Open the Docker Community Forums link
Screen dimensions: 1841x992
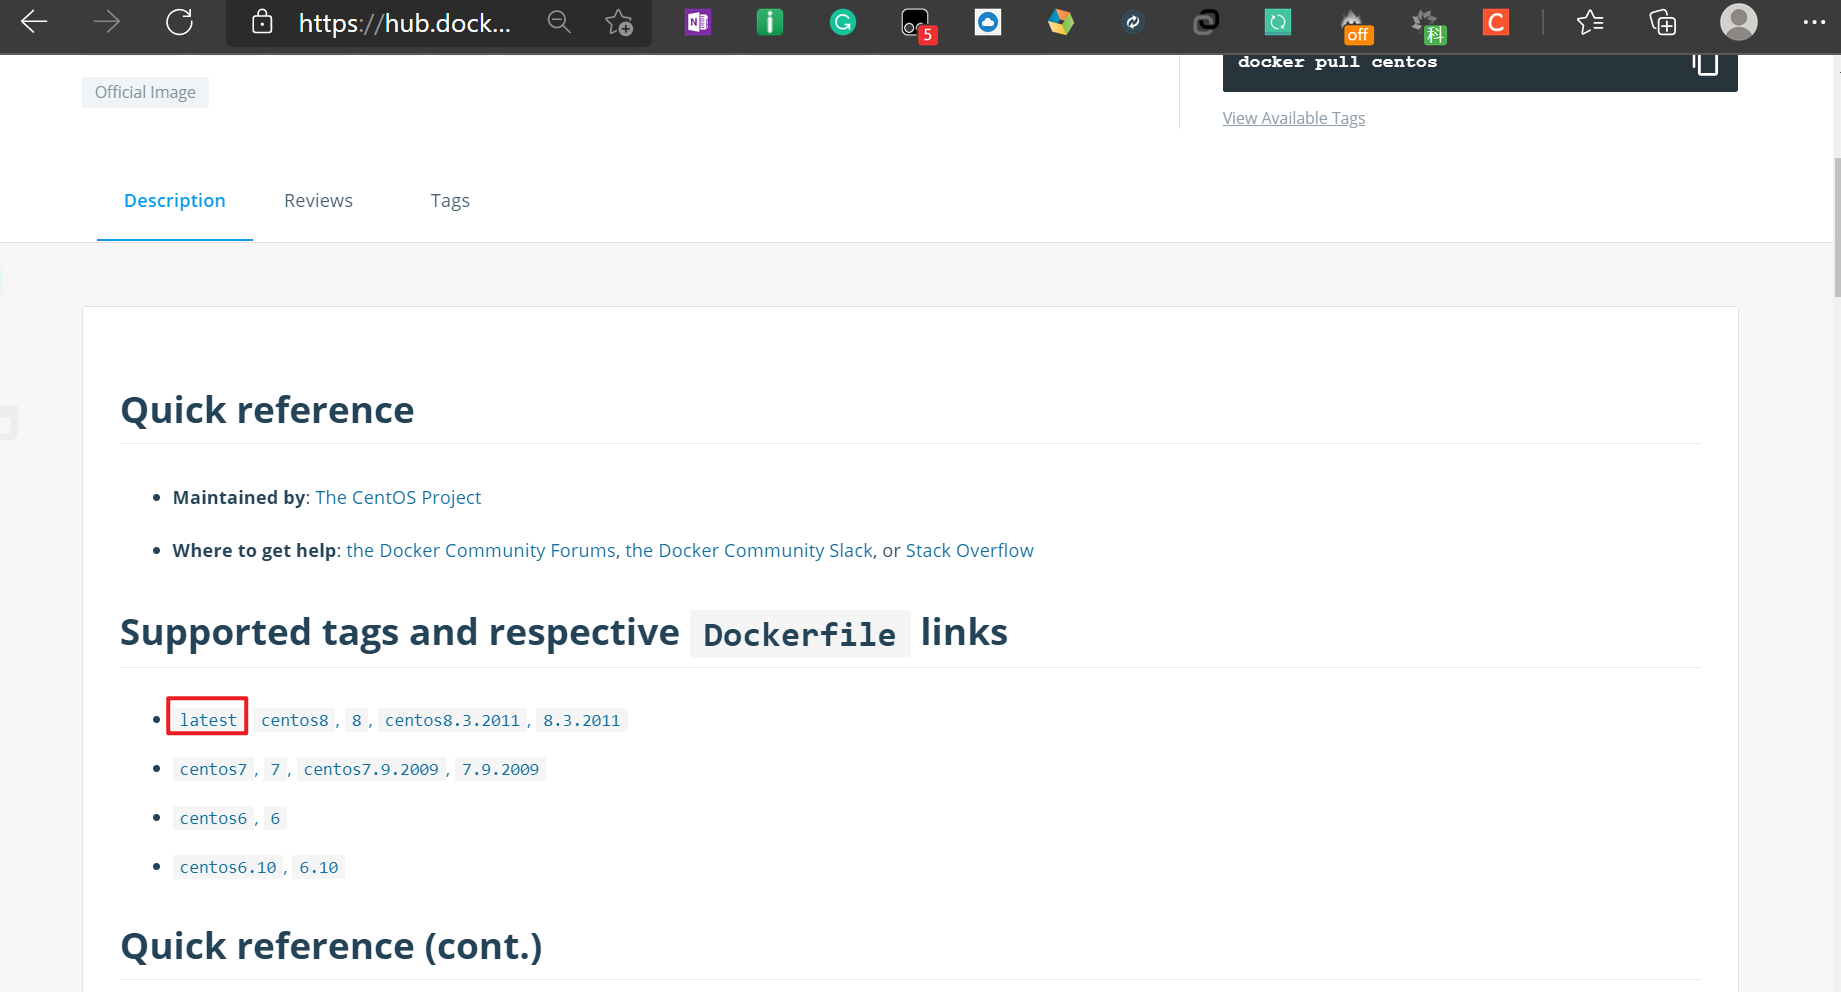481,551
